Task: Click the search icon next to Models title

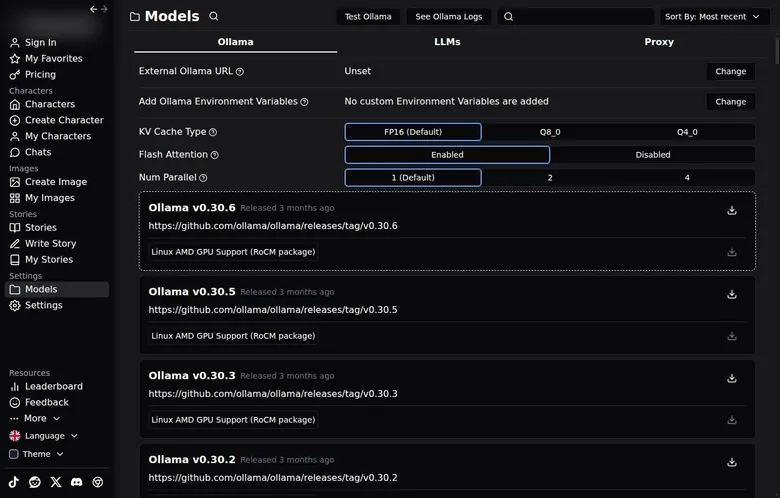Action: (213, 16)
